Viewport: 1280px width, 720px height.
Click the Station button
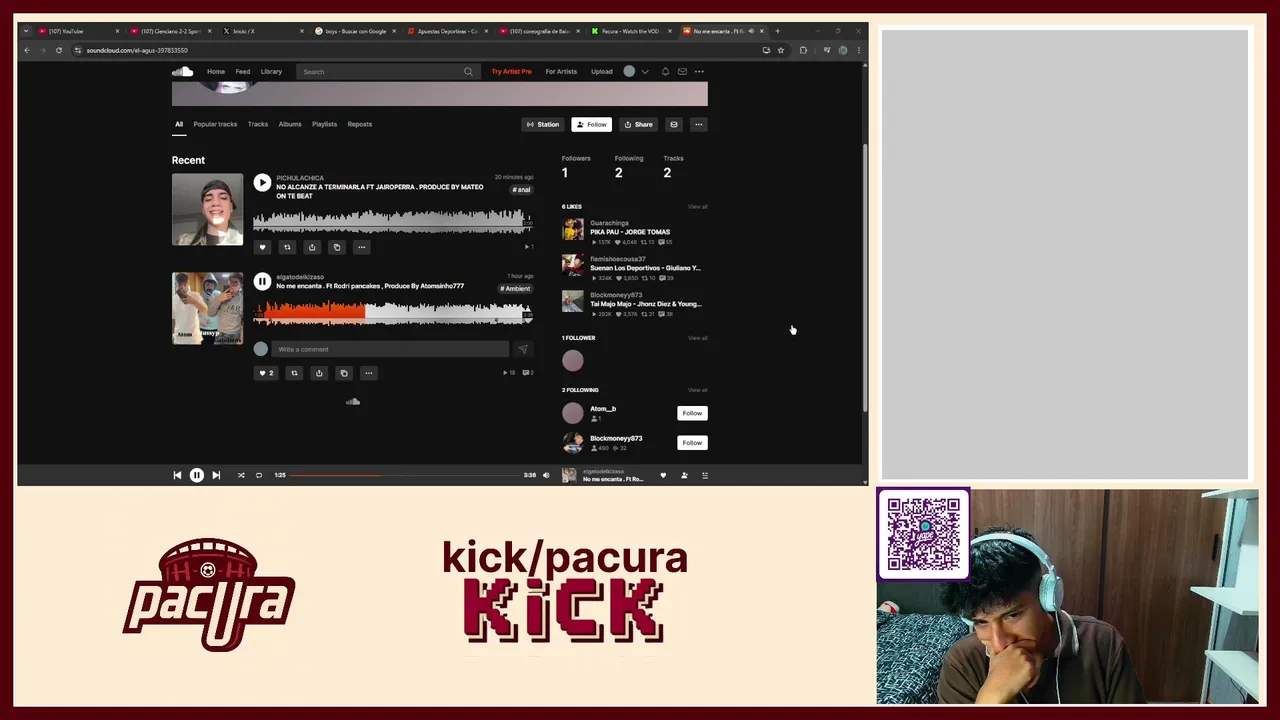[543, 124]
